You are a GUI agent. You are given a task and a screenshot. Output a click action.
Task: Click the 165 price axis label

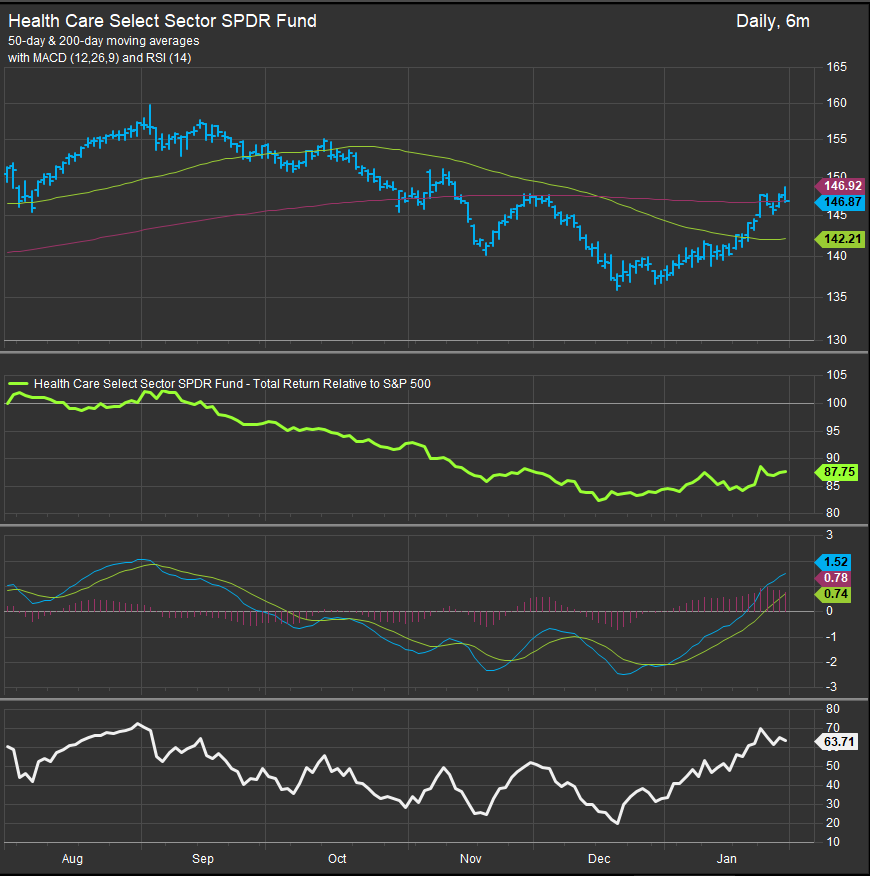pyautogui.click(x=836, y=67)
